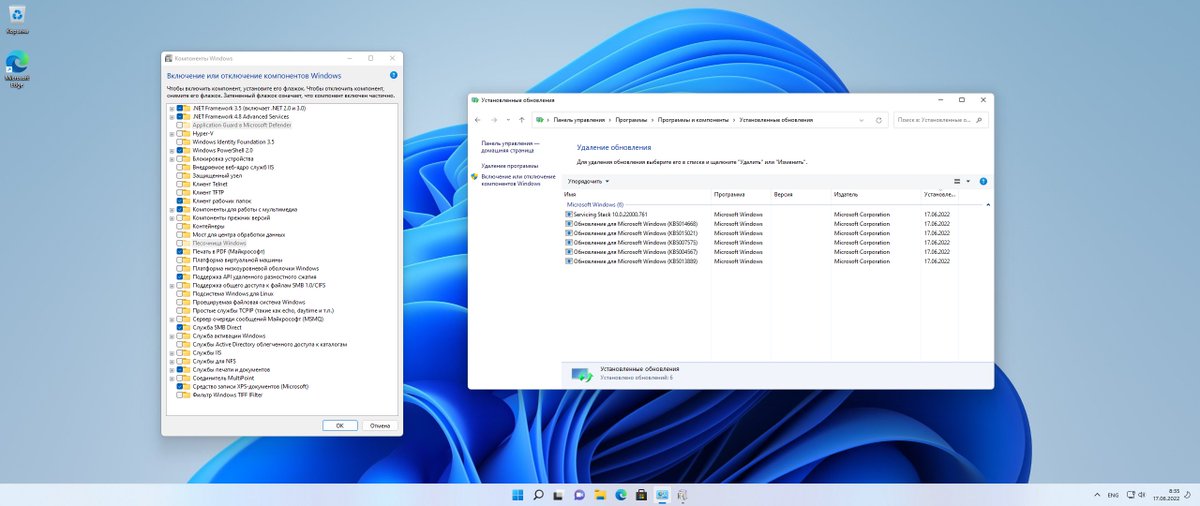Screen dimensions: 1200x506
Task: Enable Клиент TFTP checkbox
Action: point(181,192)
